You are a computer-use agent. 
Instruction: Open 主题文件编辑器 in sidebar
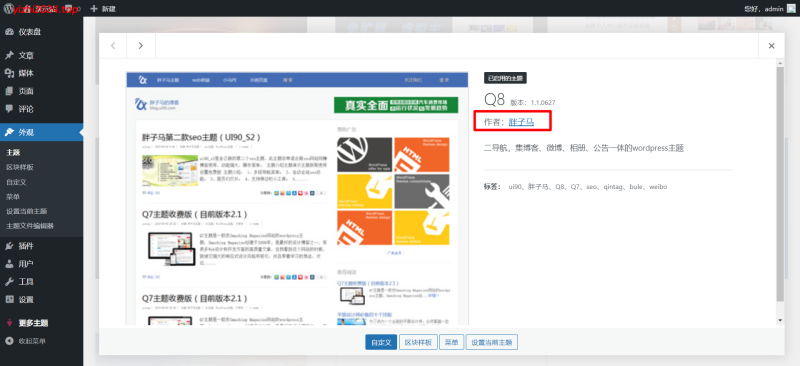tap(30, 226)
